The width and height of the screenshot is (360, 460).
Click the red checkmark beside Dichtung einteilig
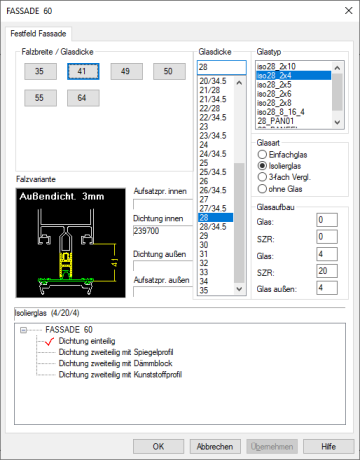50,341
